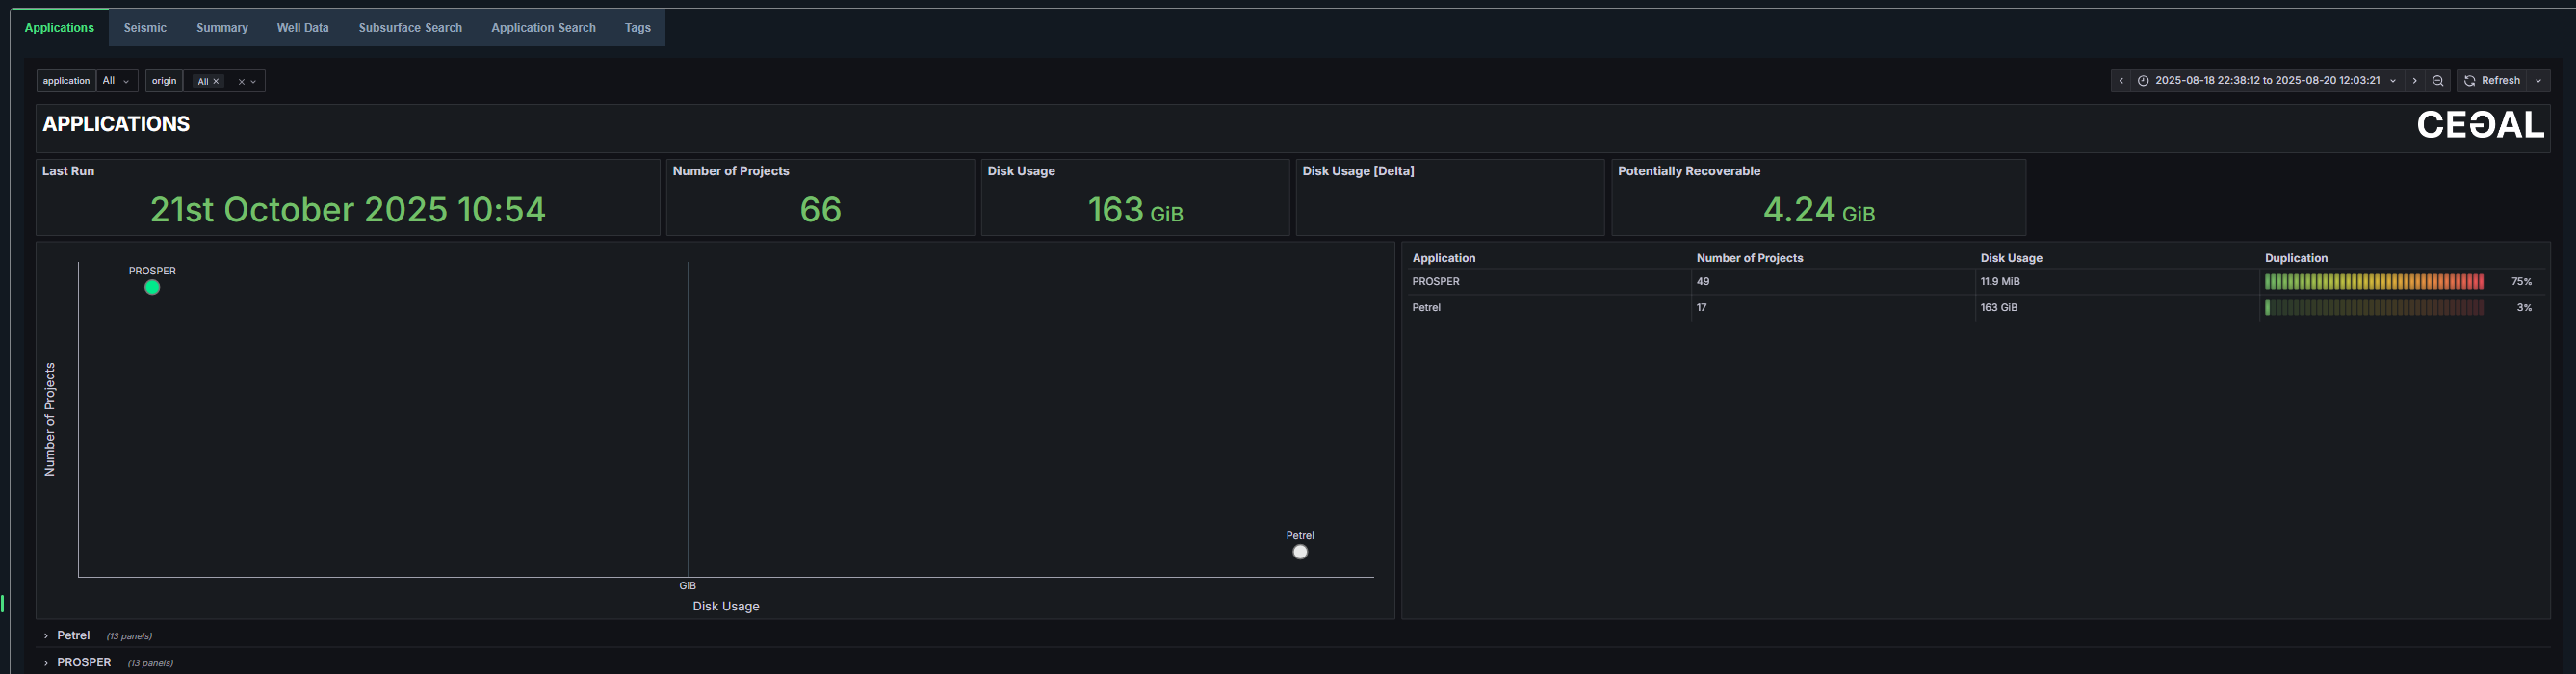Go to the Well Data tab
This screenshot has width=2576, height=674.
[x=303, y=28]
